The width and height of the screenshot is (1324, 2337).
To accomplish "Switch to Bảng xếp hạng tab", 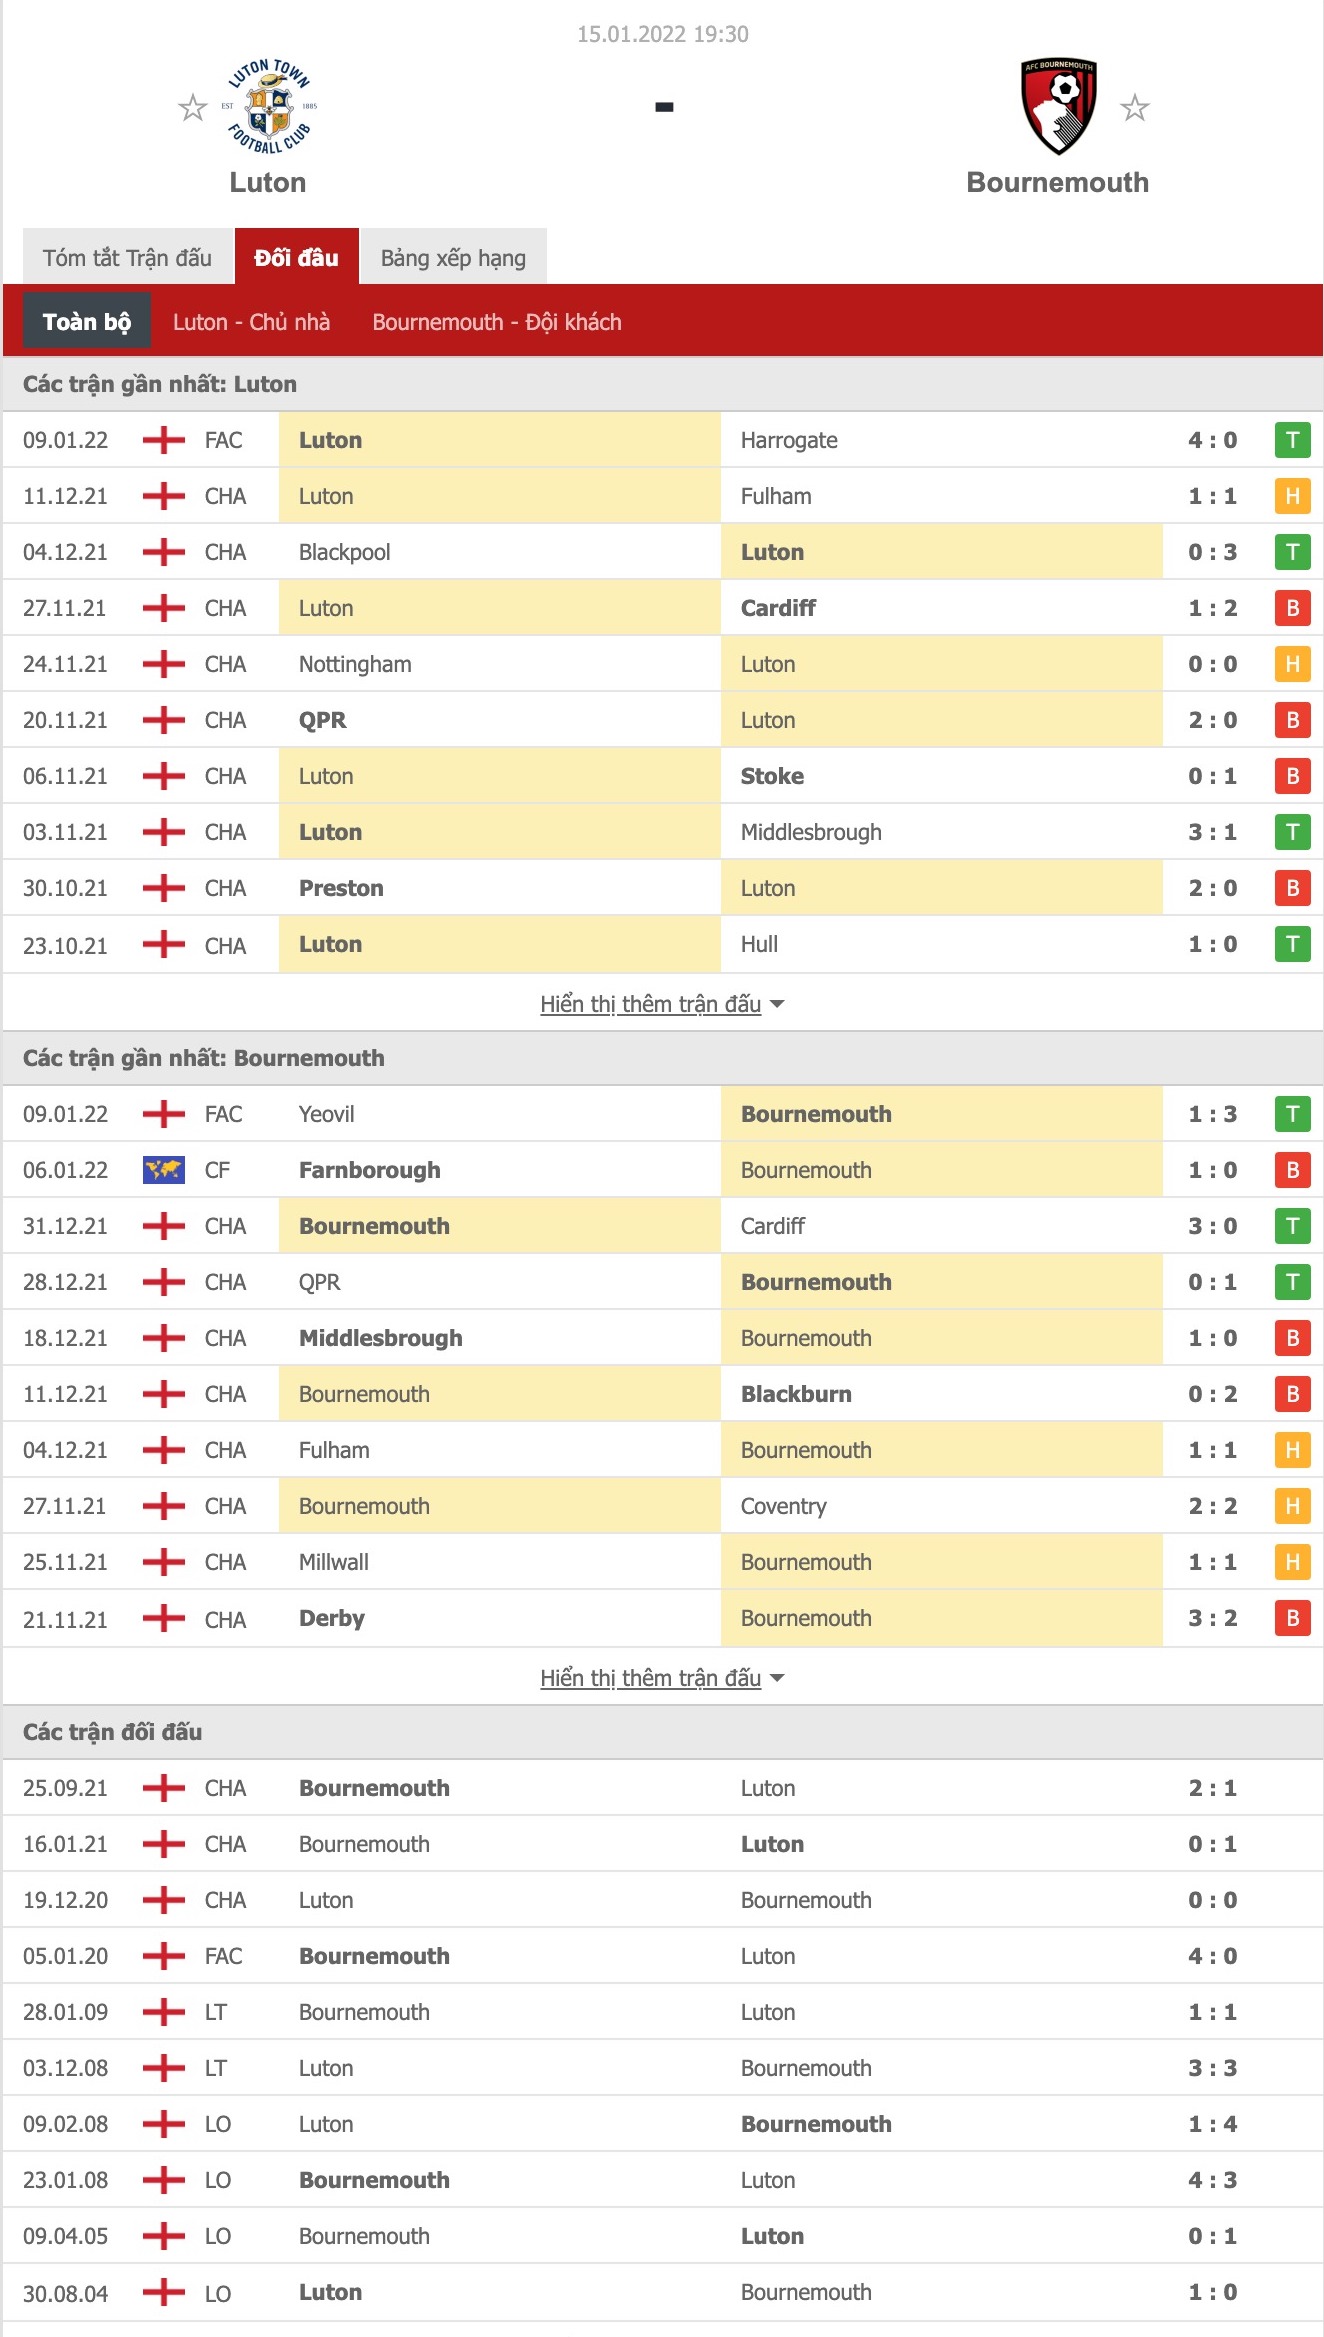I will 453,258.
